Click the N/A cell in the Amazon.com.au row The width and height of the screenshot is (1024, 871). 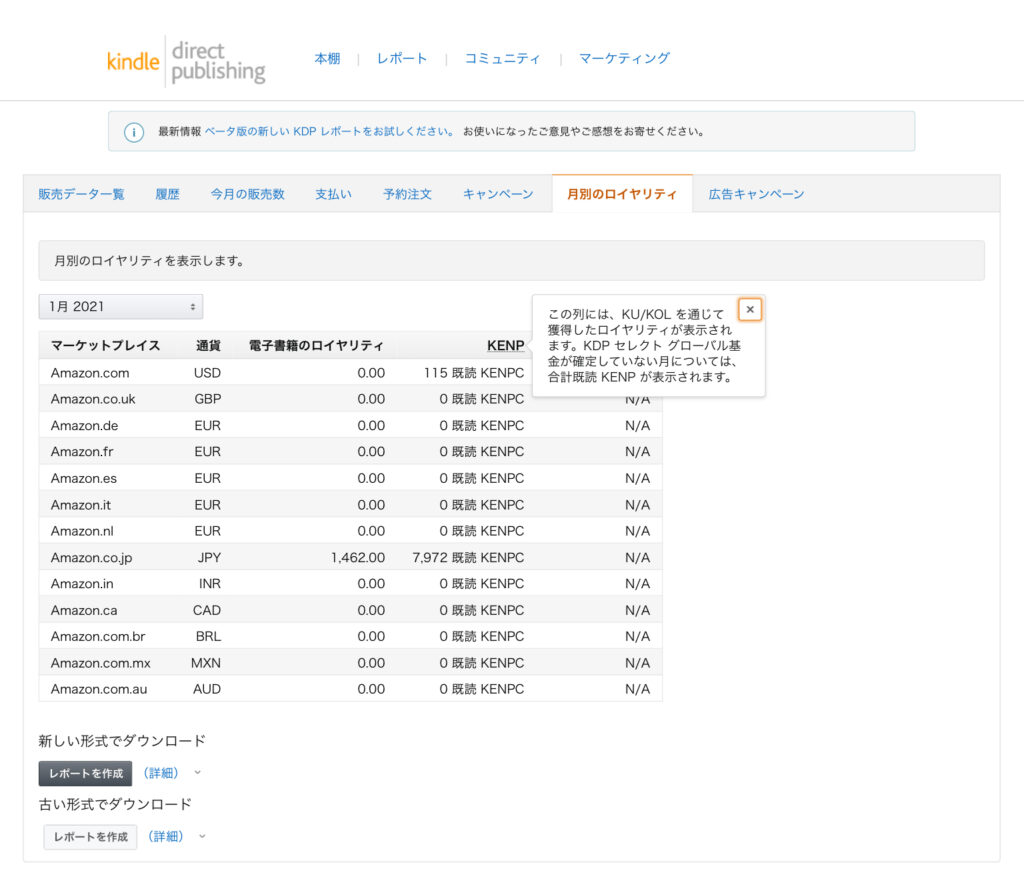tap(637, 689)
